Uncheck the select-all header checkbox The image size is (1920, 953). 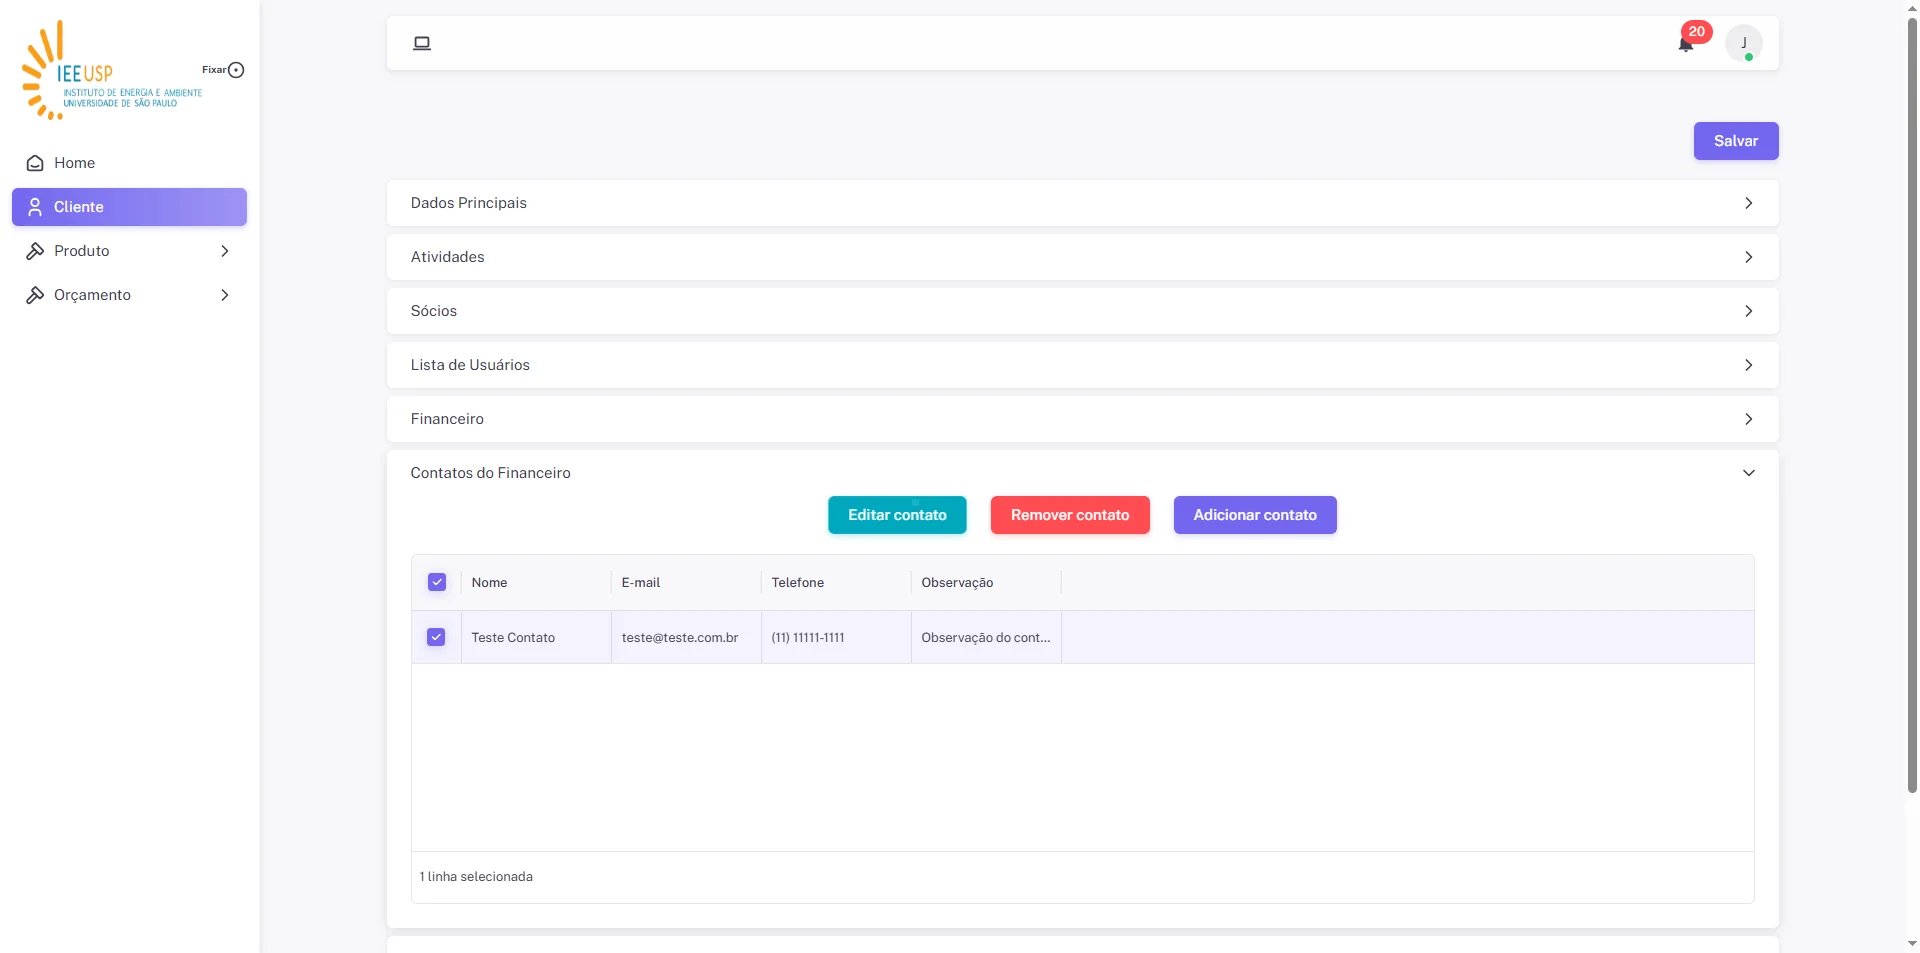pos(437,582)
